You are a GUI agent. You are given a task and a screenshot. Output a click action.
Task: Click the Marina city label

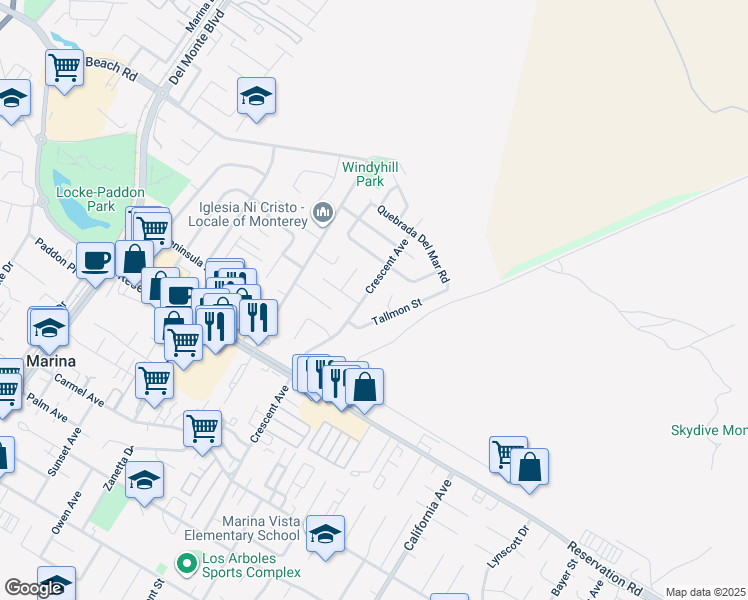pos(51,361)
